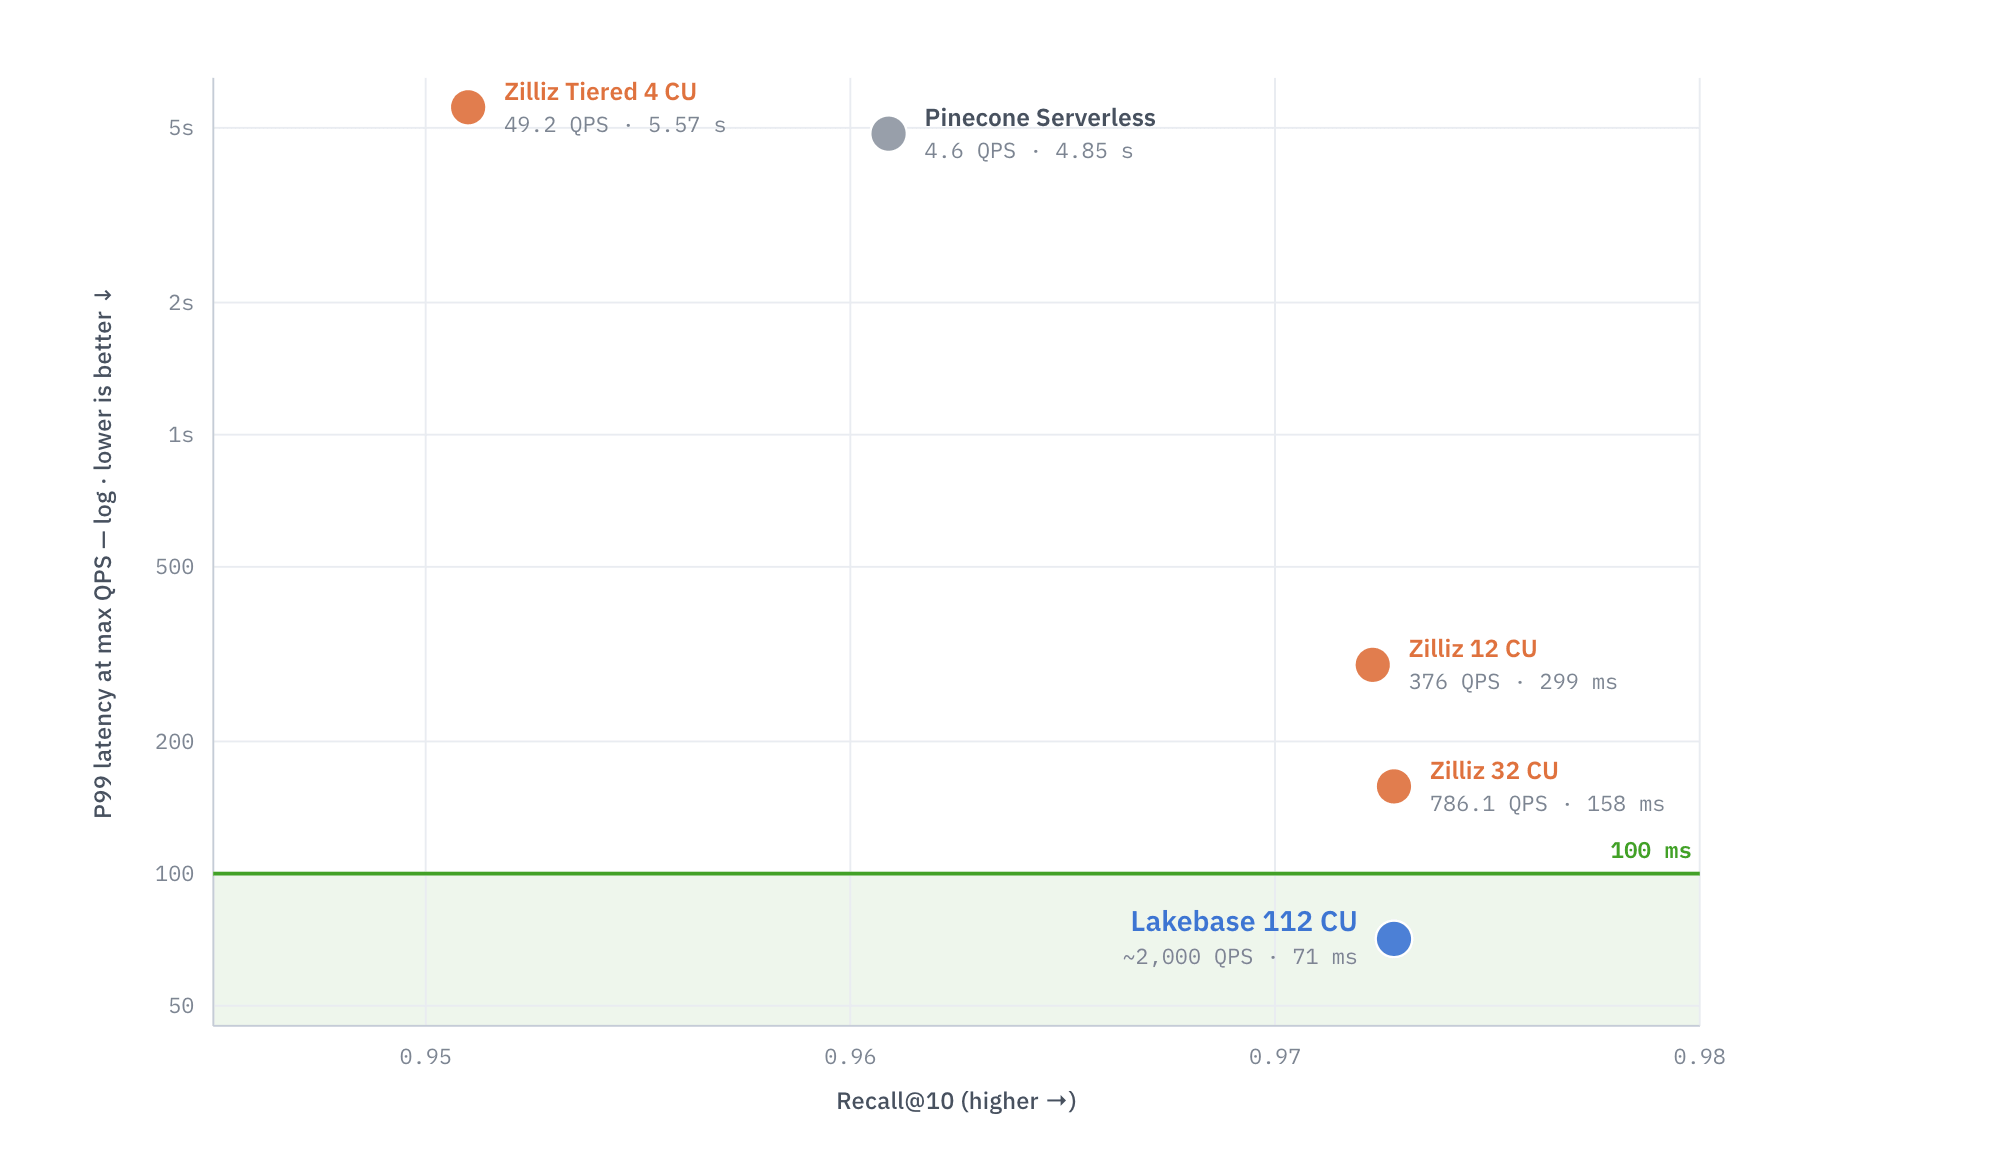Viewport: 2008px width, 1160px height.
Task: Click the "200" y-axis tick label
Action: pyautogui.click(x=175, y=742)
